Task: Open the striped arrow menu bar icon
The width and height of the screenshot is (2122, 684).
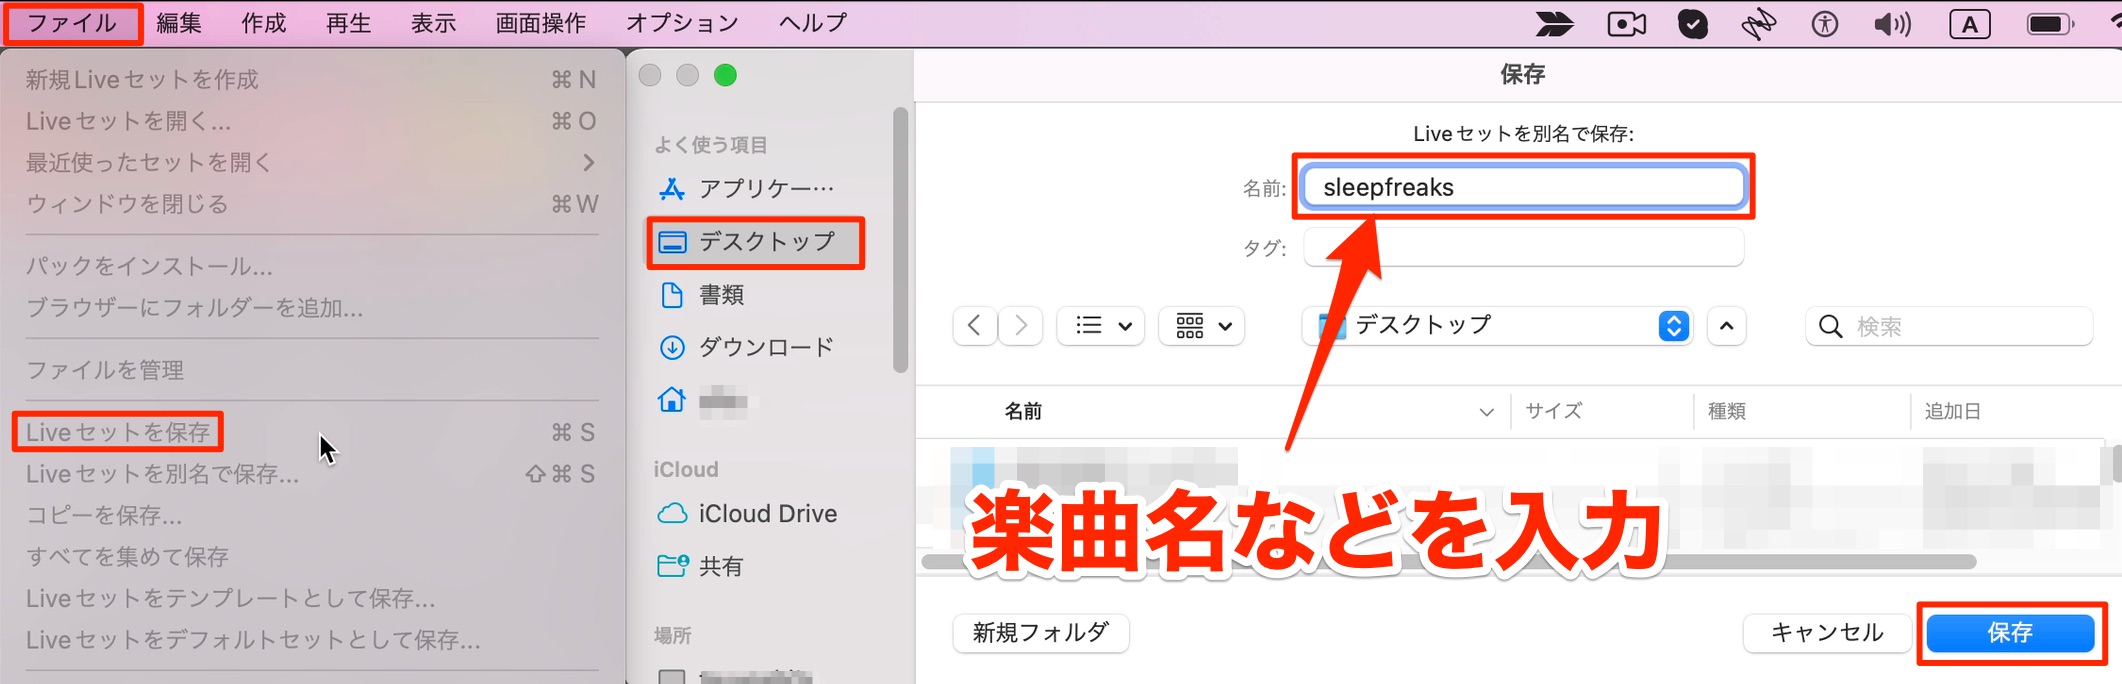Action: tap(1555, 24)
